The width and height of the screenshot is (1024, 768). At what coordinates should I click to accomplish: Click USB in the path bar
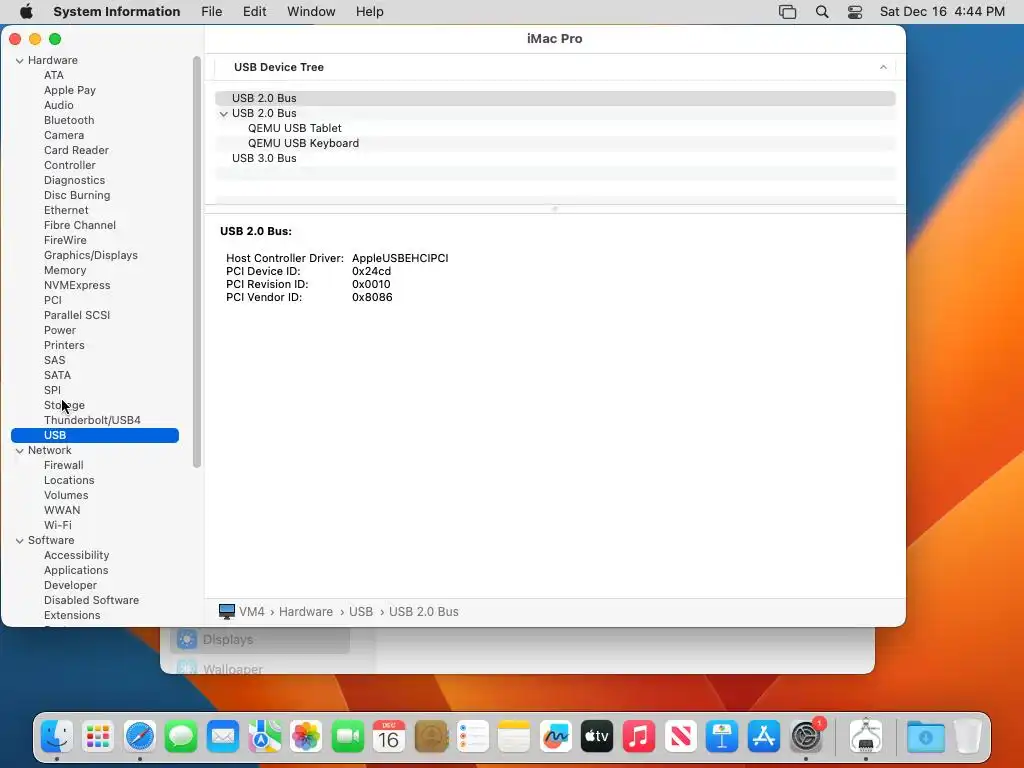pos(360,612)
